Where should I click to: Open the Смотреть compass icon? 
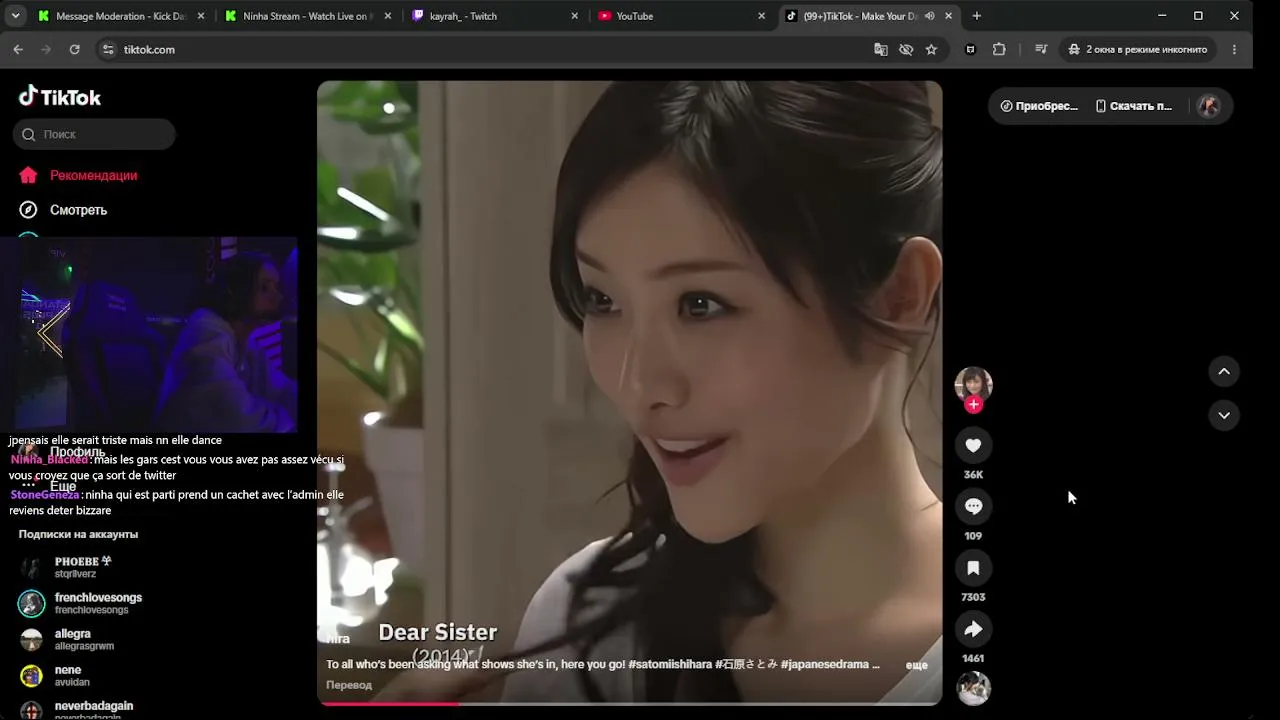(x=28, y=210)
